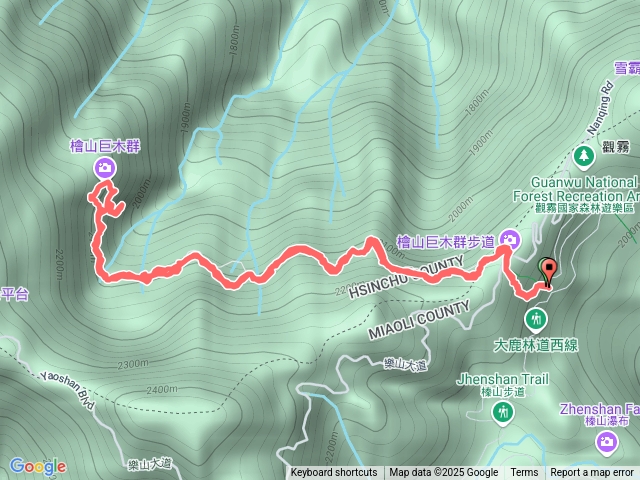The height and width of the screenshot is (480, 640).
Task: Open the Terms link
Action: click(x=524, y=473)
